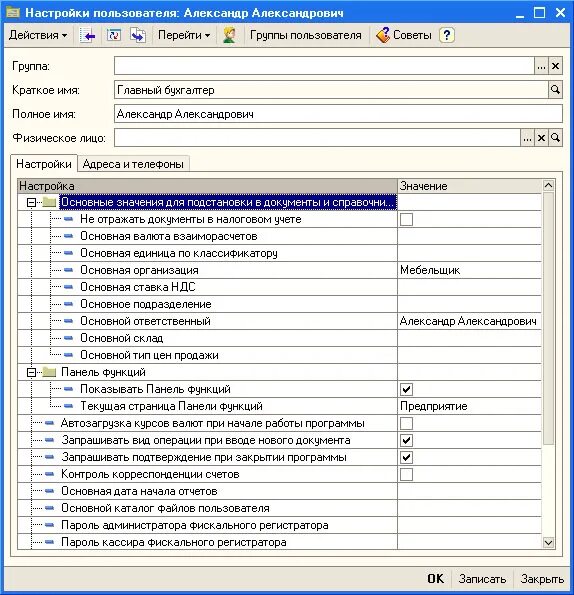Click the ellipsis button in Группа field
Image resolution: width=574 pixels, height=595 pixels.
click(541, 66)
